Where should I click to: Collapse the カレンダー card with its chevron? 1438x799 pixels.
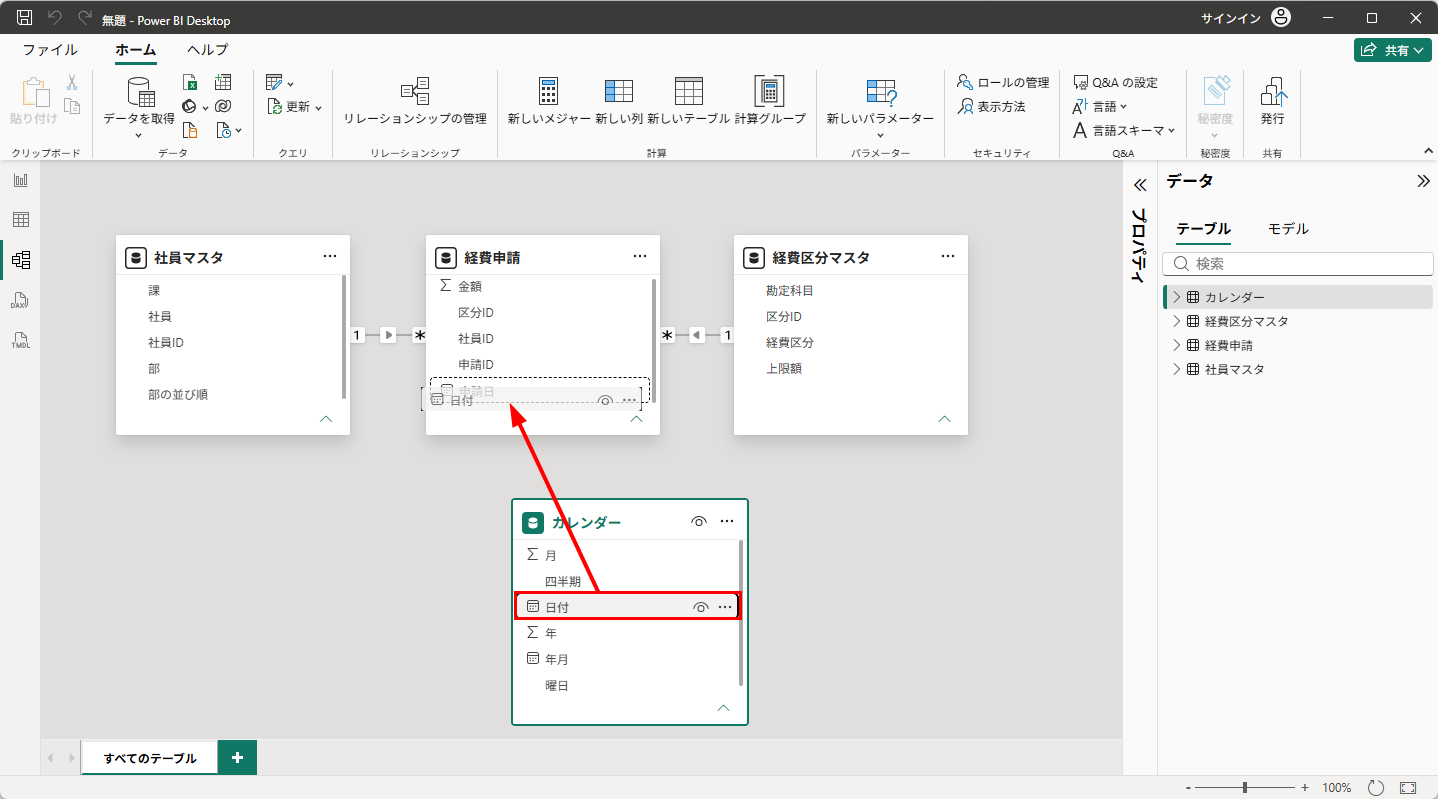coord(724,707)
